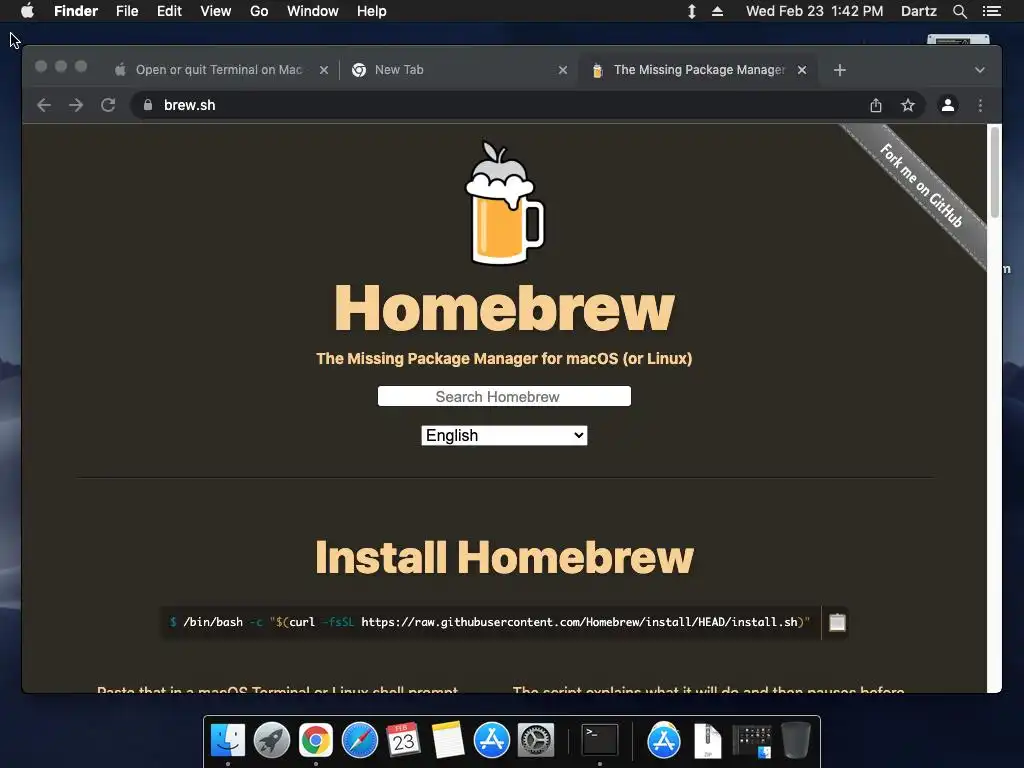Close the New Tab tab

(563, 70)
